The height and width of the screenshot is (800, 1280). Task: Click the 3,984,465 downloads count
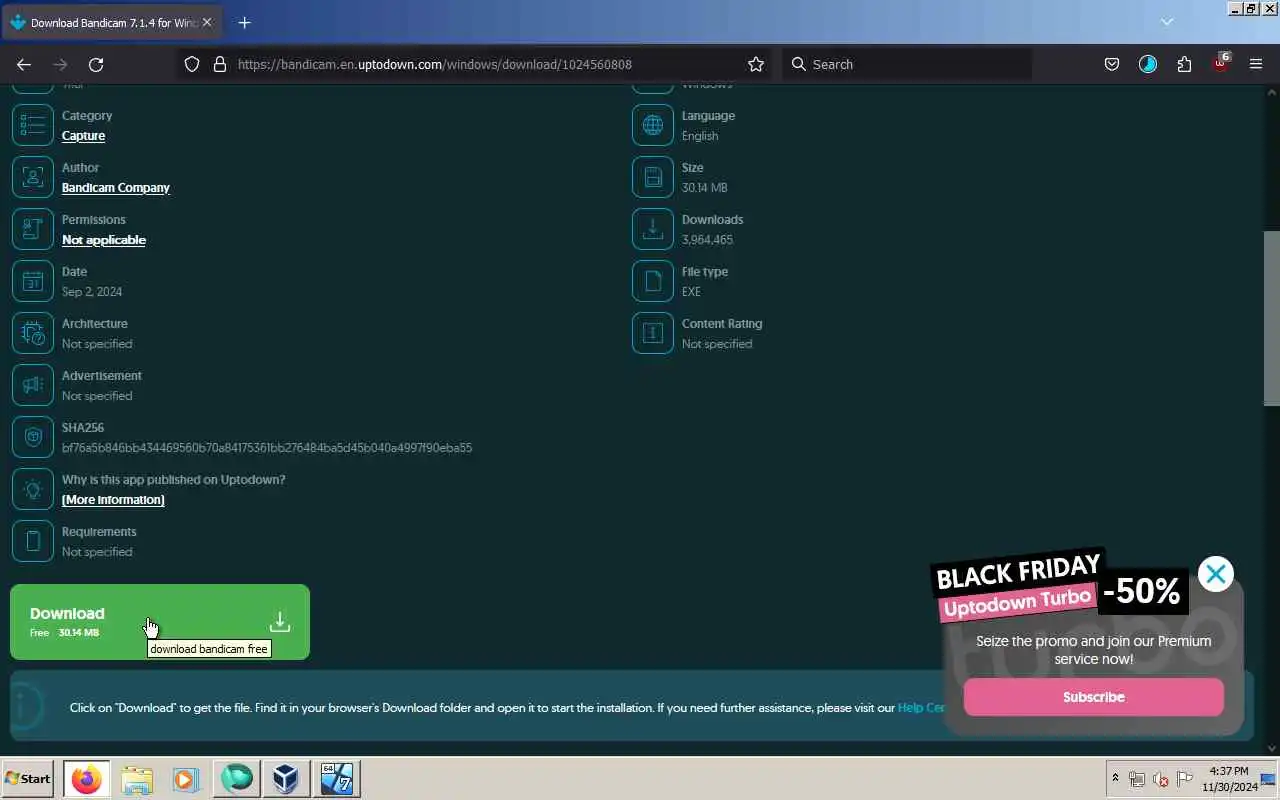[x=707, y=240]
